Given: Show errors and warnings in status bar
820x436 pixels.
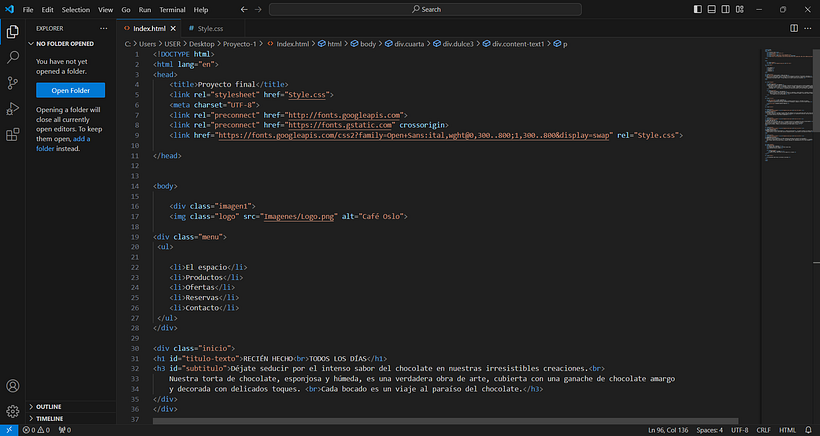Looking at the screenshot, I should click(36, 430).
